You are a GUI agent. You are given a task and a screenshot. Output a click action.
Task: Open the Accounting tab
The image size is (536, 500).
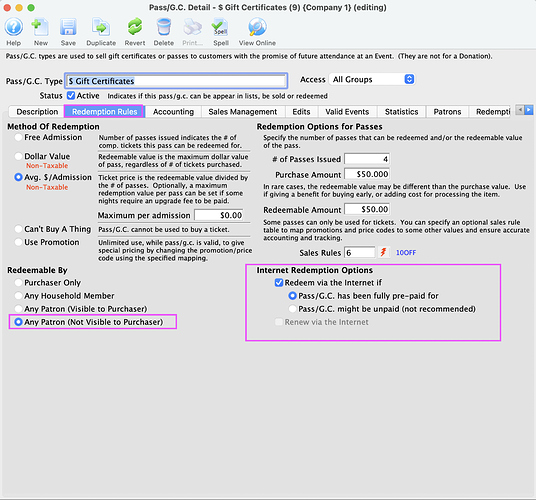173,112
